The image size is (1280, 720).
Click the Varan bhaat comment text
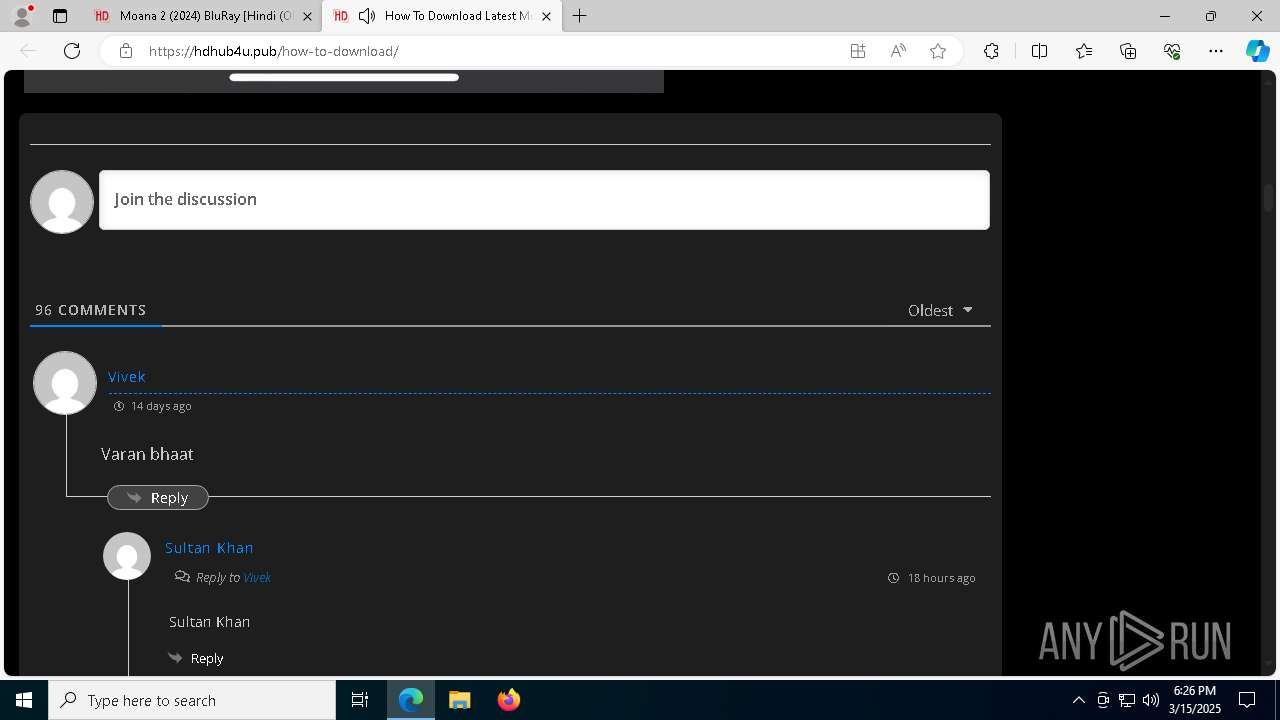tap(147, 454)
